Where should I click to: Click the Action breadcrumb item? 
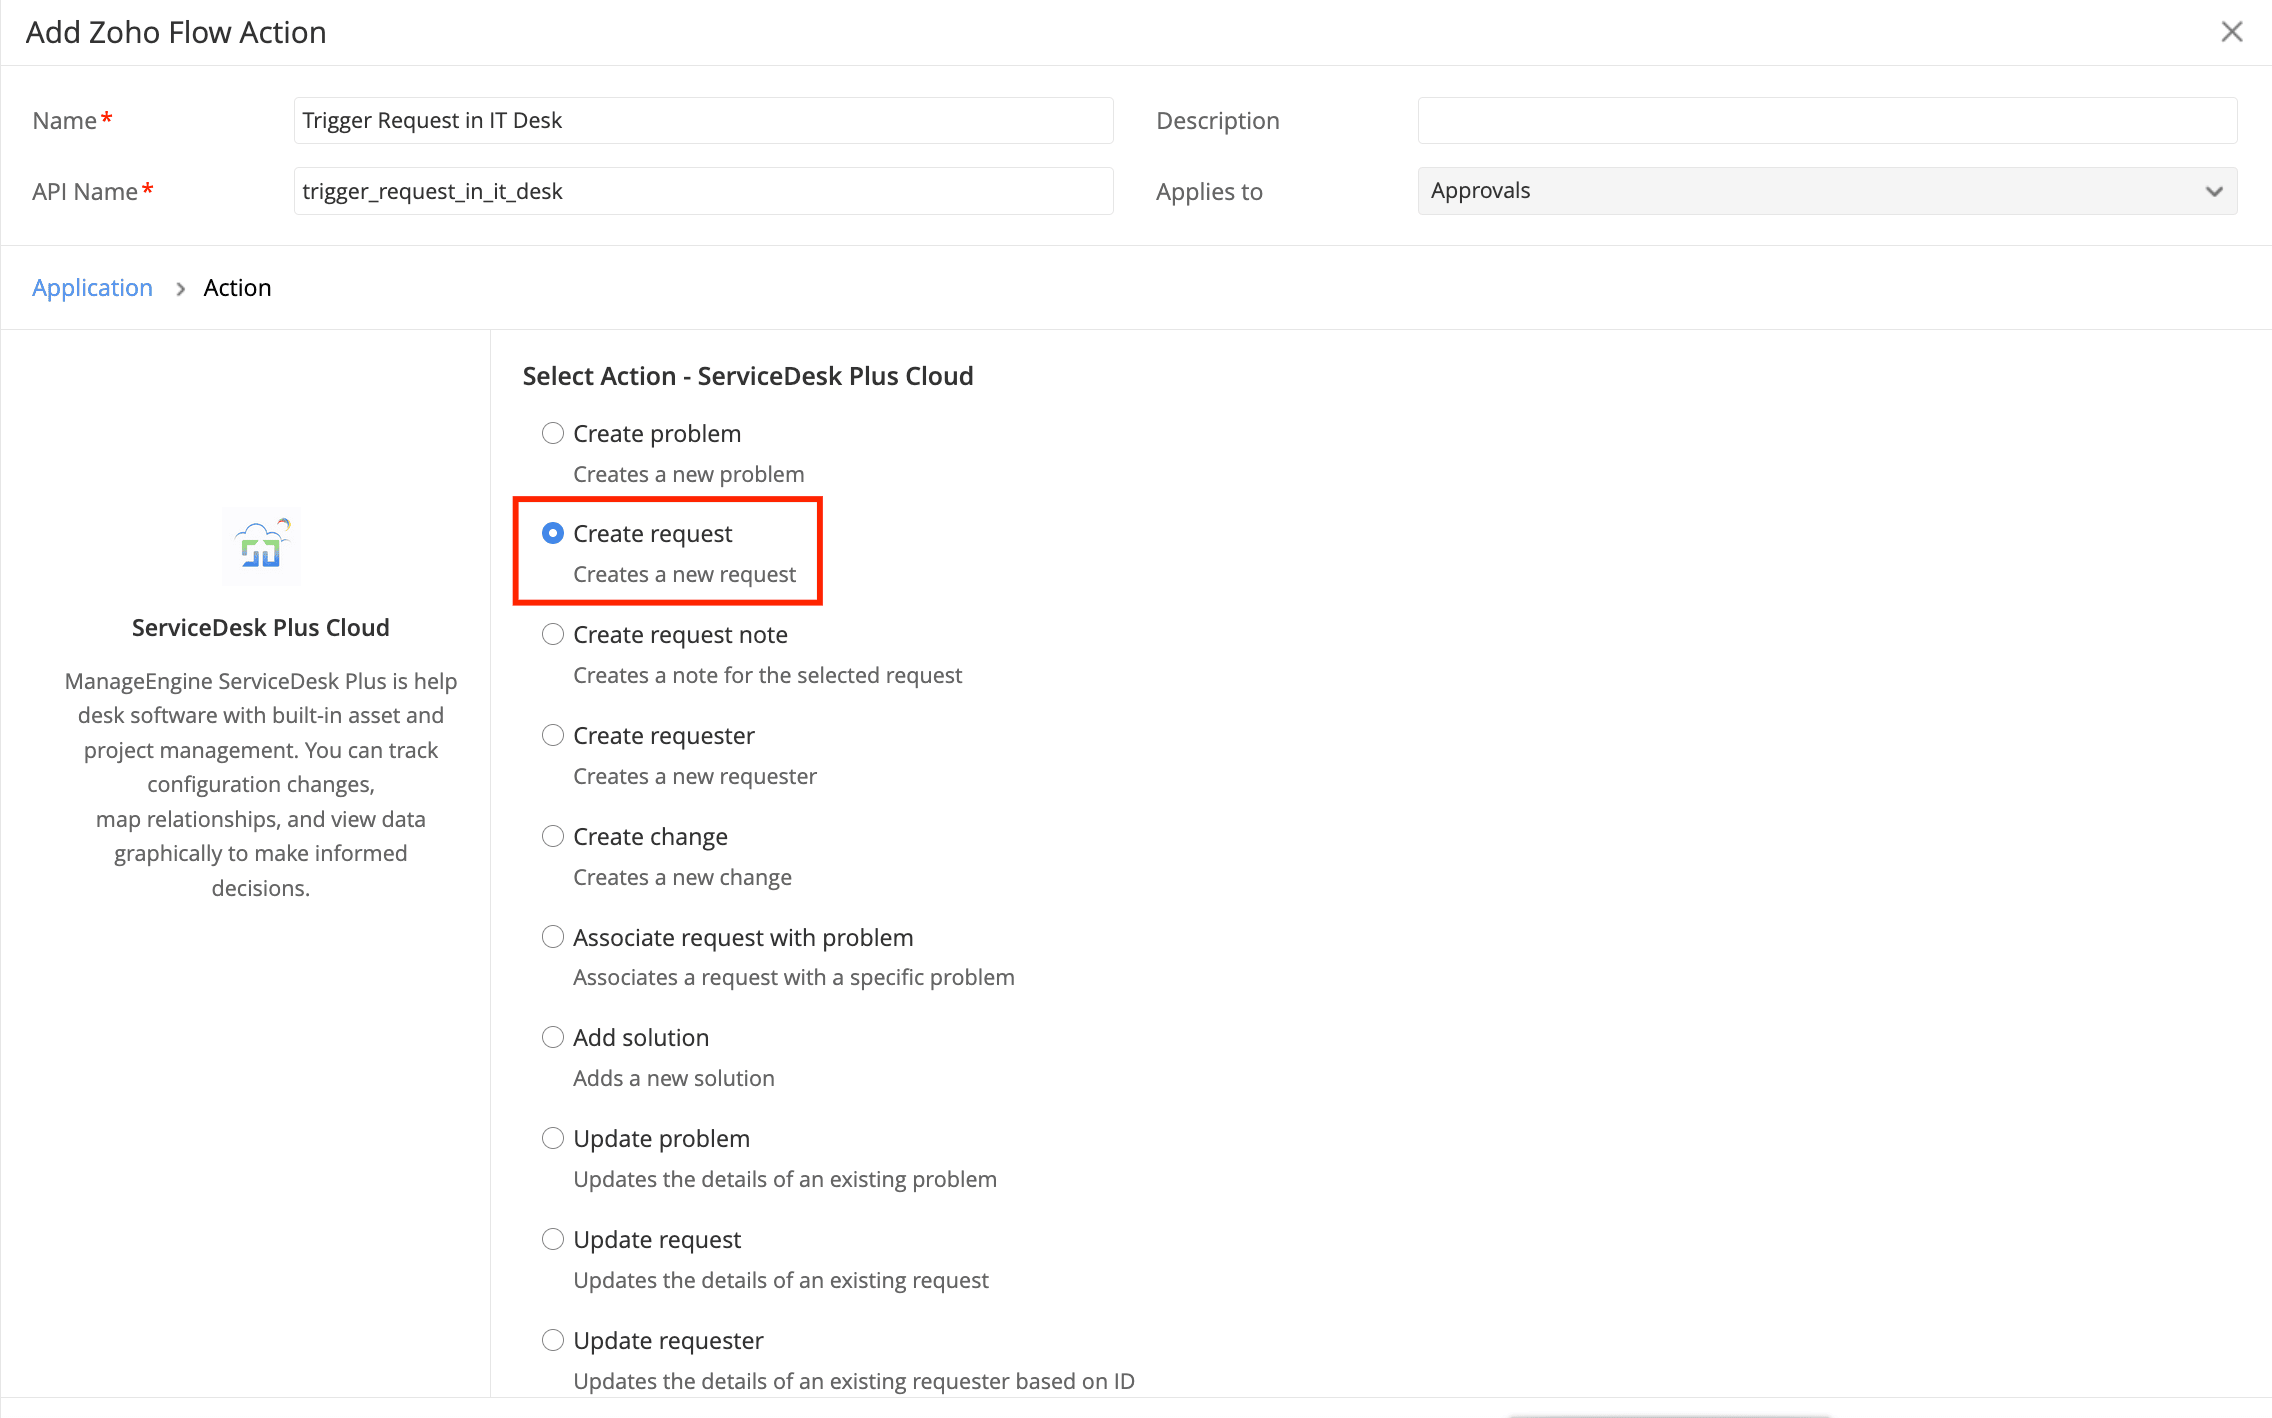237,288
